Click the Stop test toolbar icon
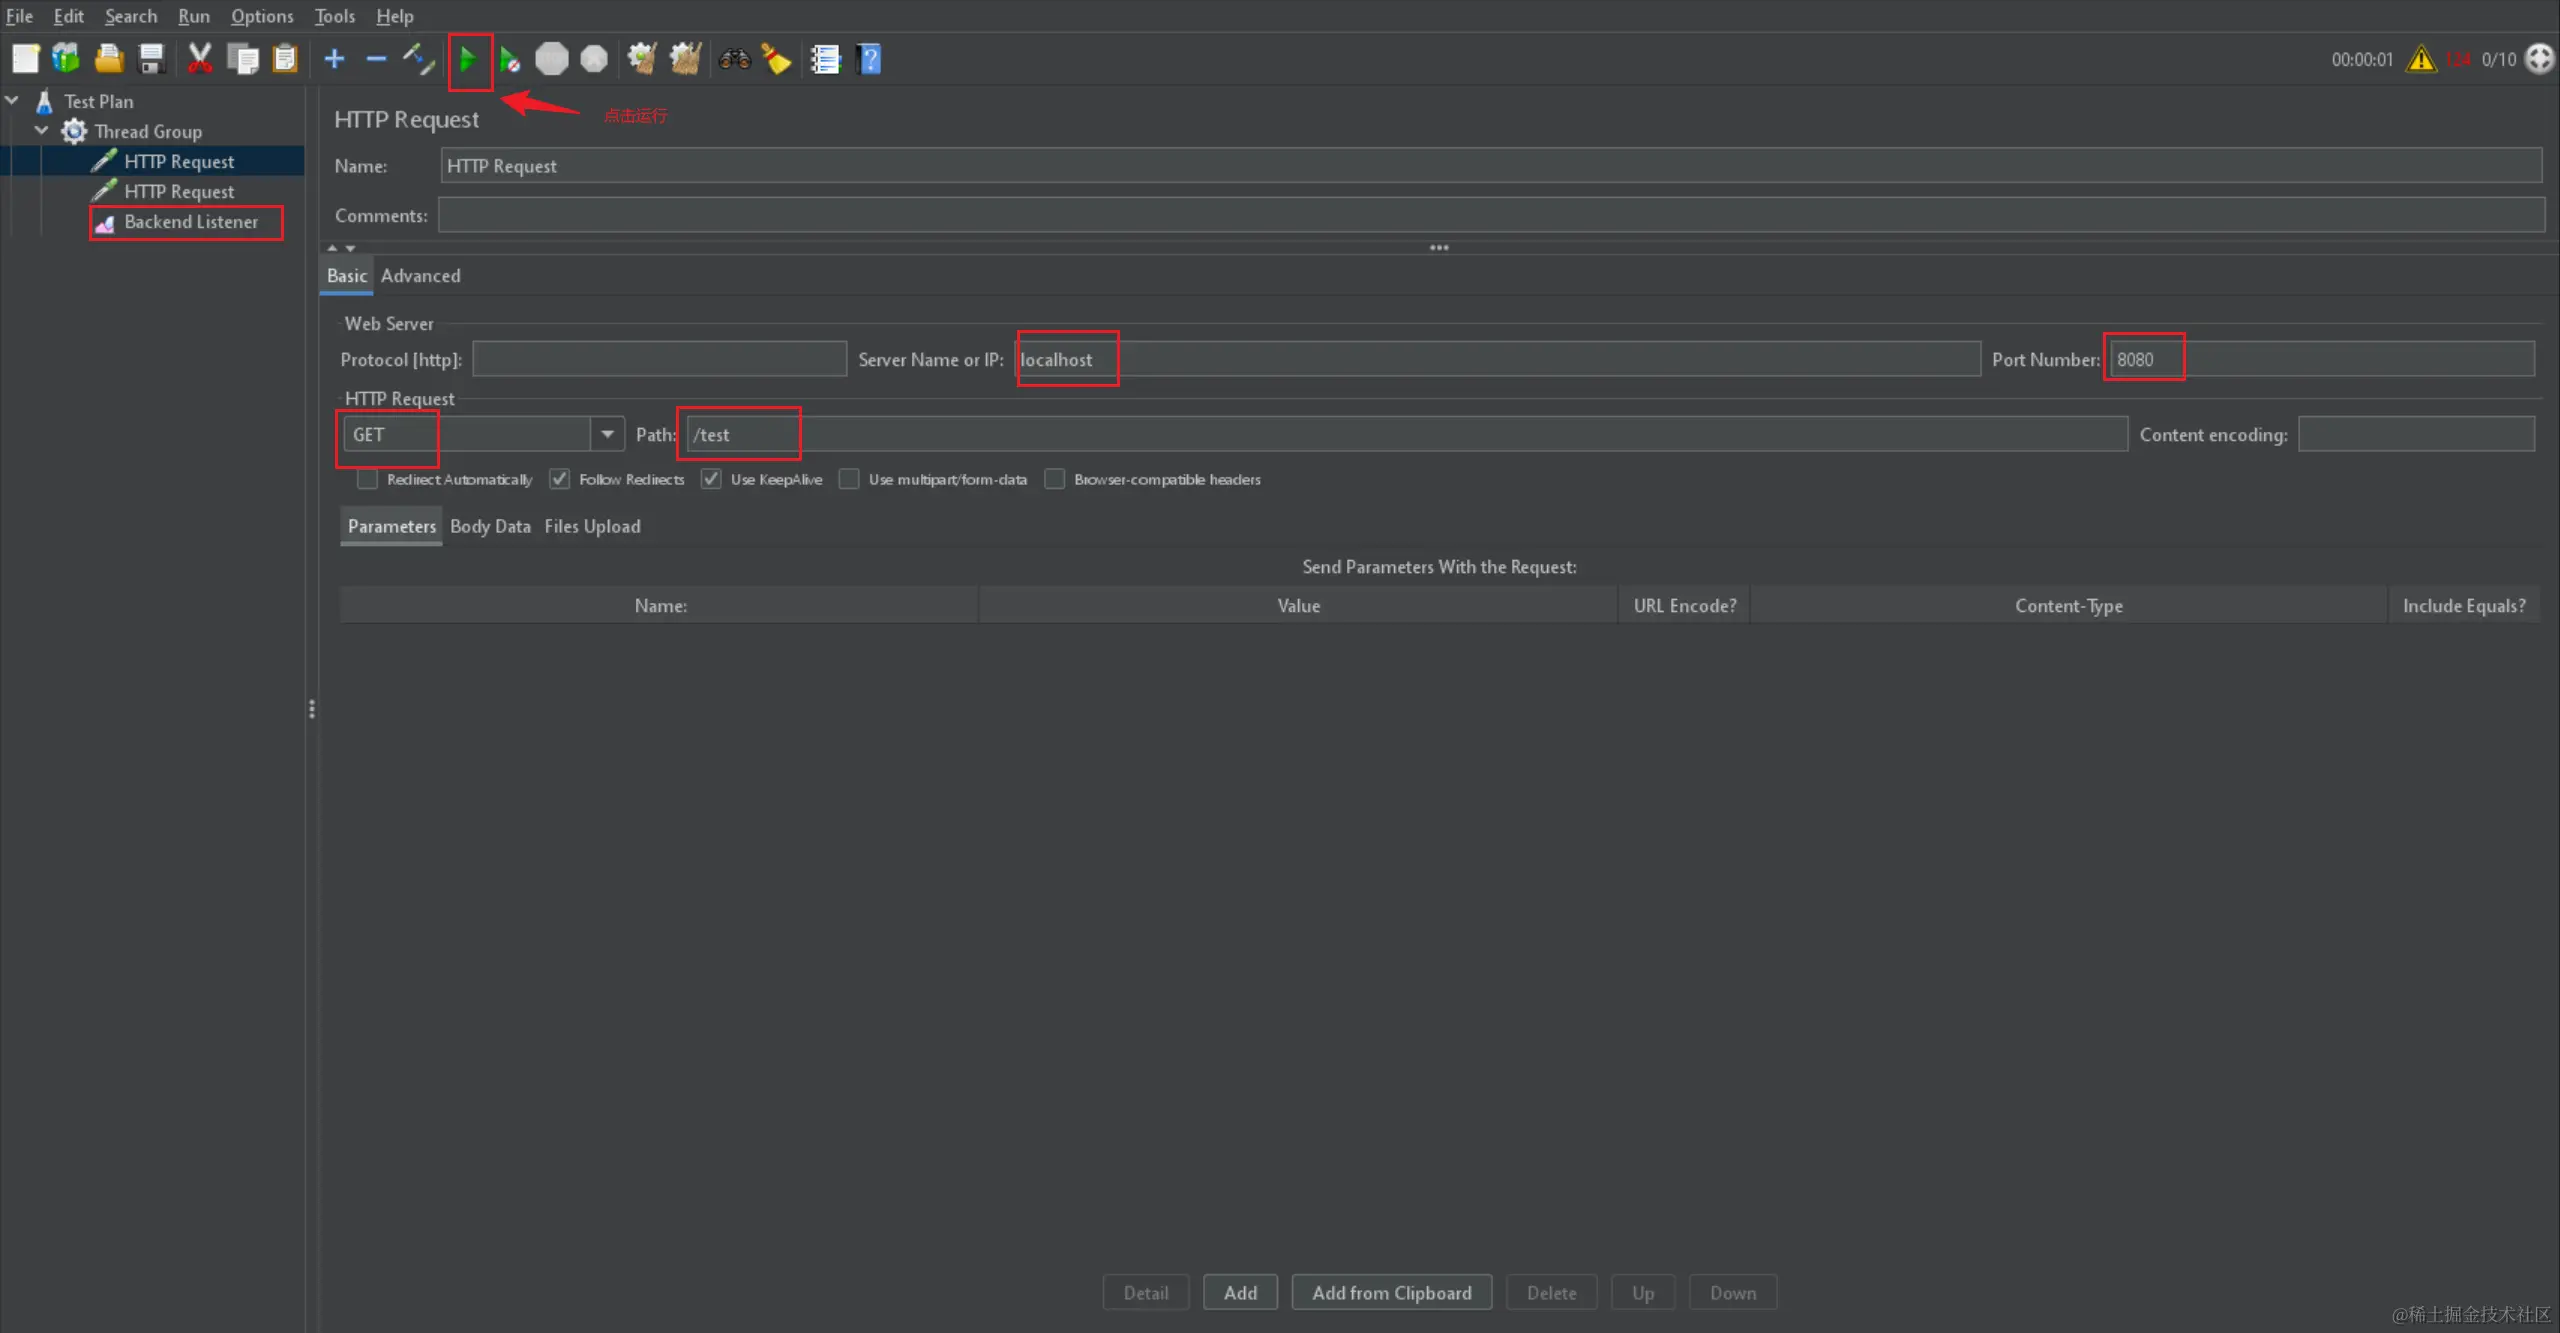This screenshot has height=1333, width=2560. [551, 60]
